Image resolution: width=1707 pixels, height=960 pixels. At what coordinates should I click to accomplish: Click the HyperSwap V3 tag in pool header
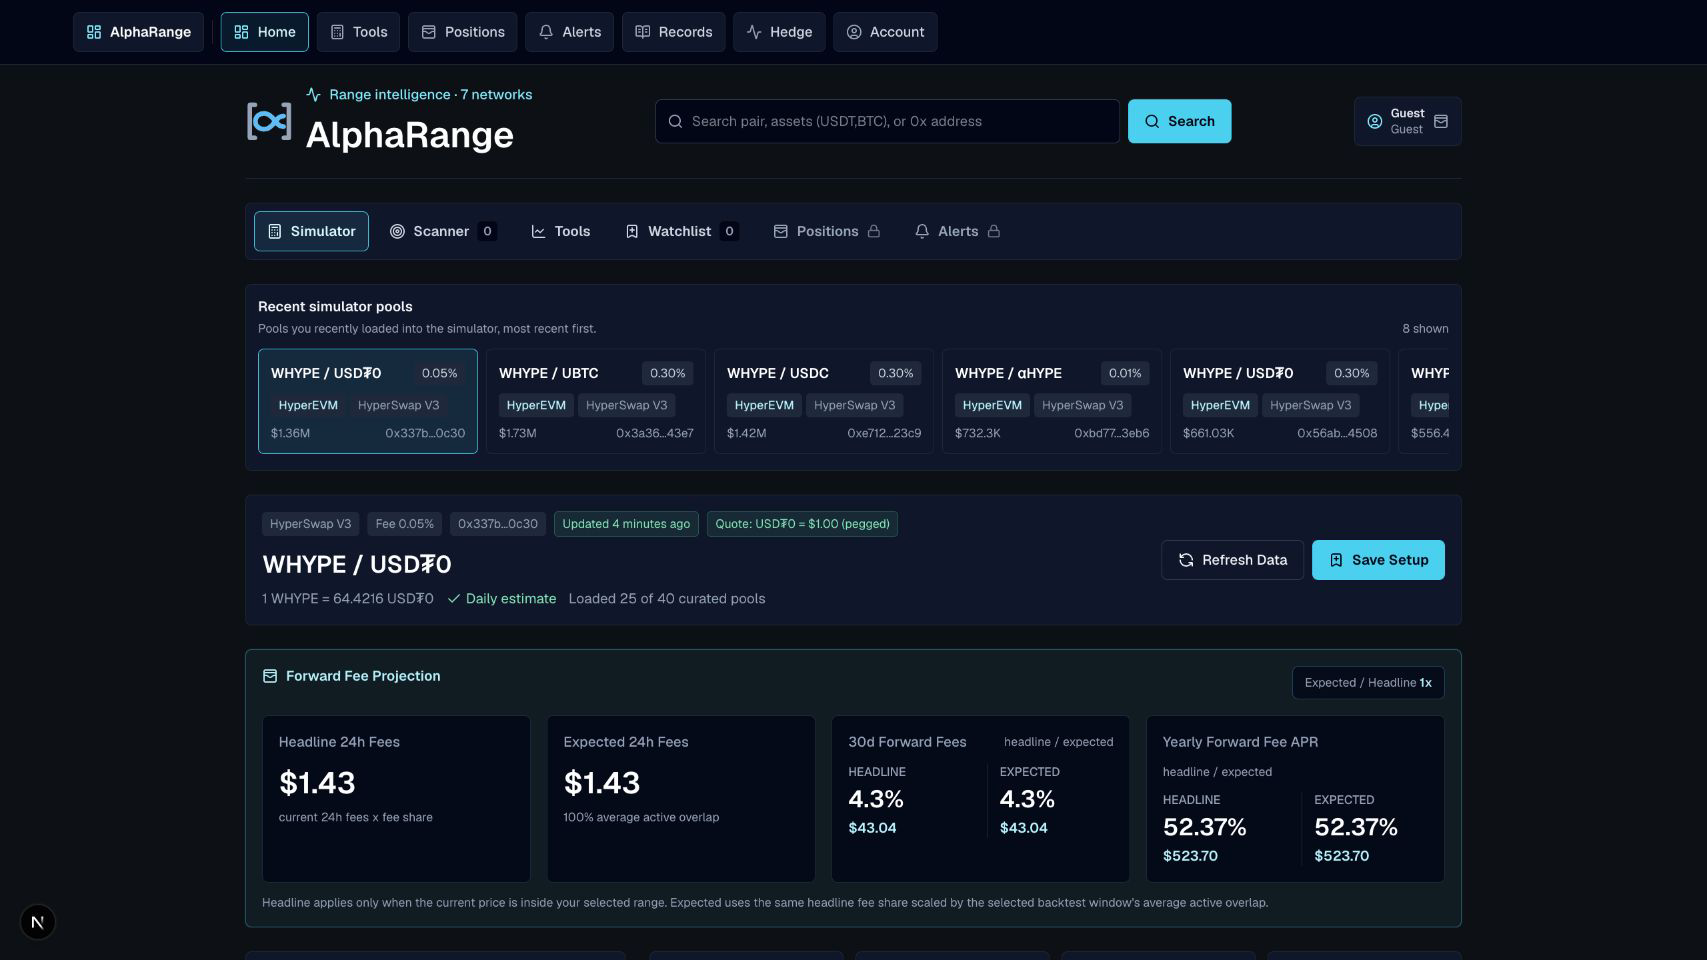point(311,524)
